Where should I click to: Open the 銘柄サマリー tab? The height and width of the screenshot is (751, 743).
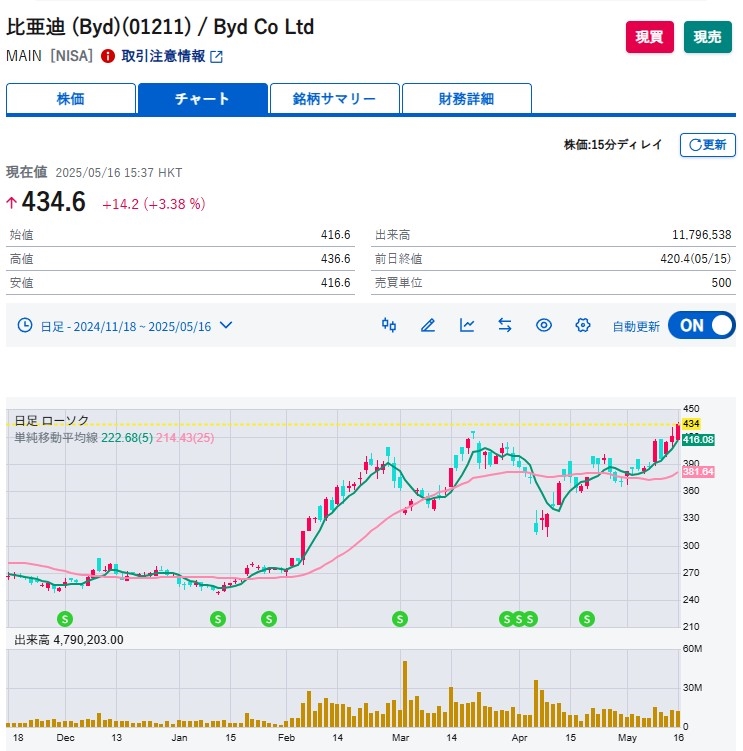pyautogui.click(x=335, y=99)
